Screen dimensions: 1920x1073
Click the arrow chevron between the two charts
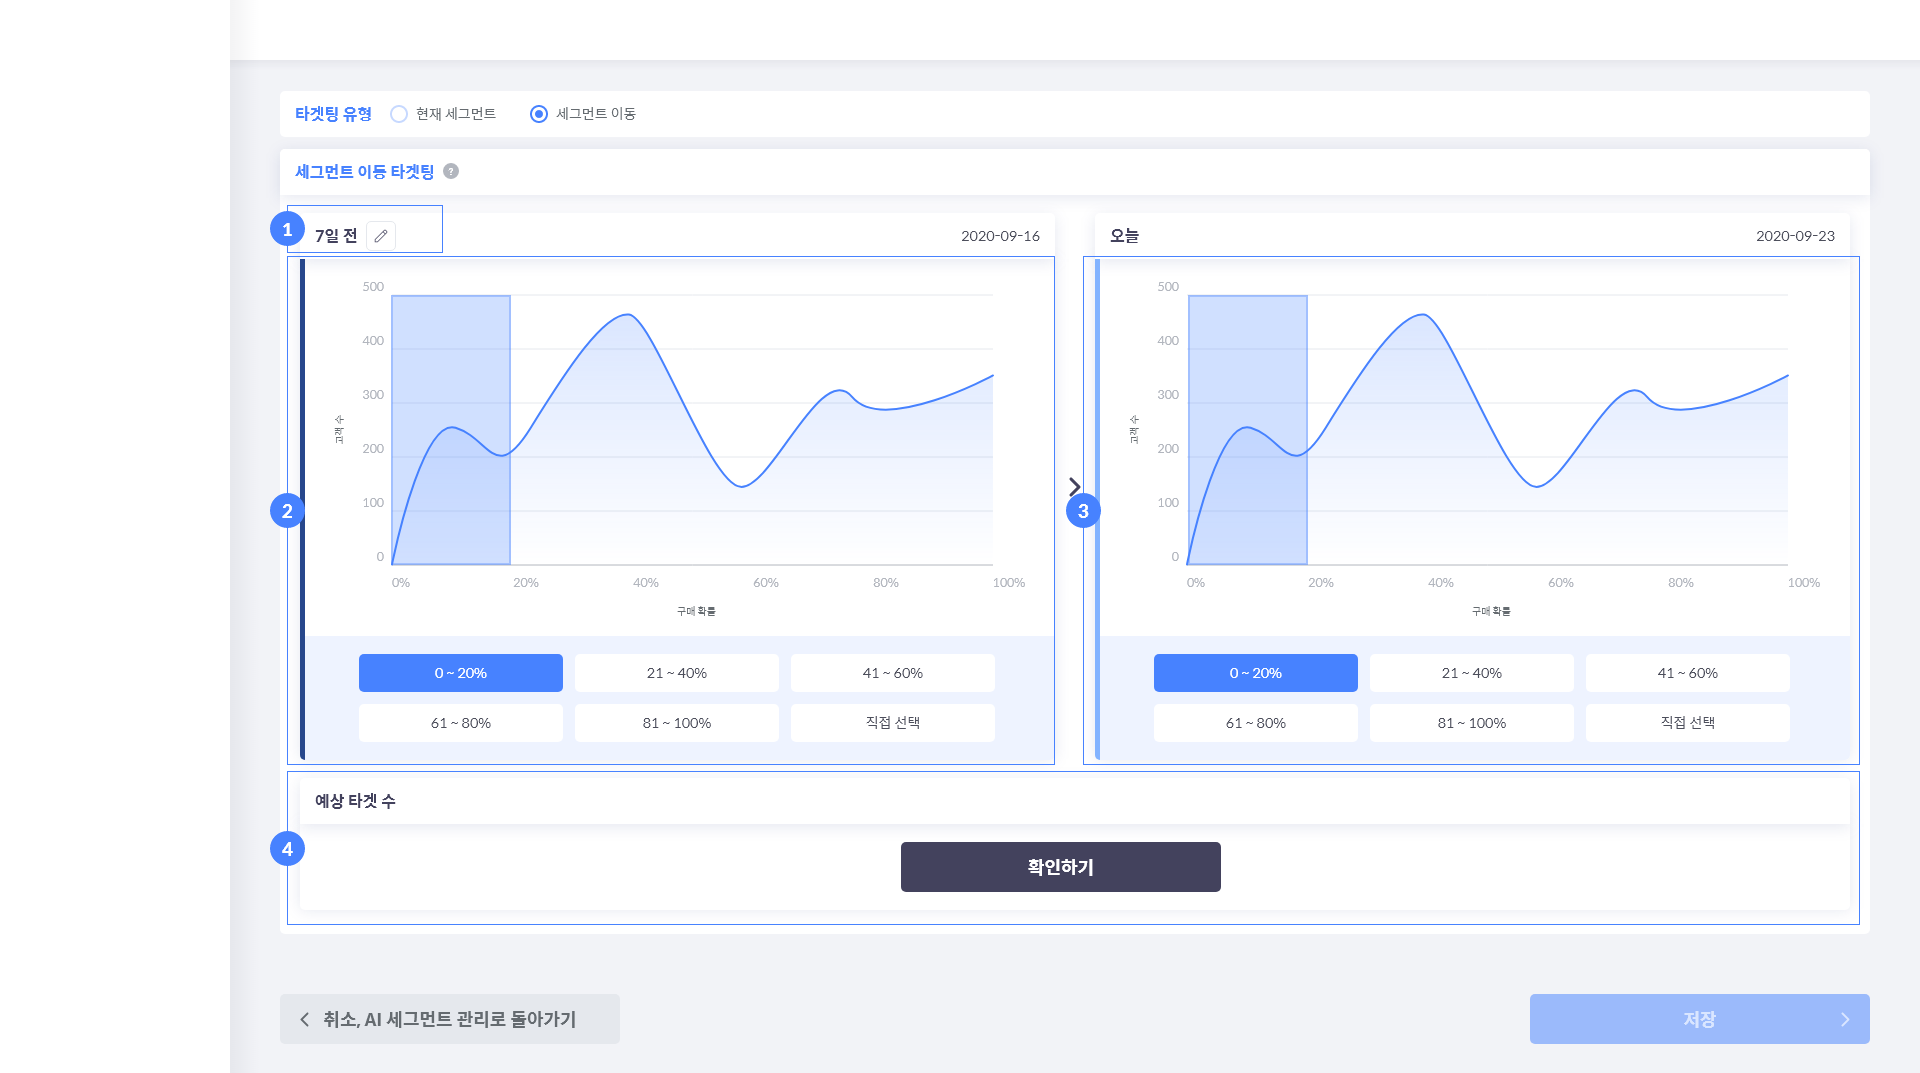[1074, 486]
